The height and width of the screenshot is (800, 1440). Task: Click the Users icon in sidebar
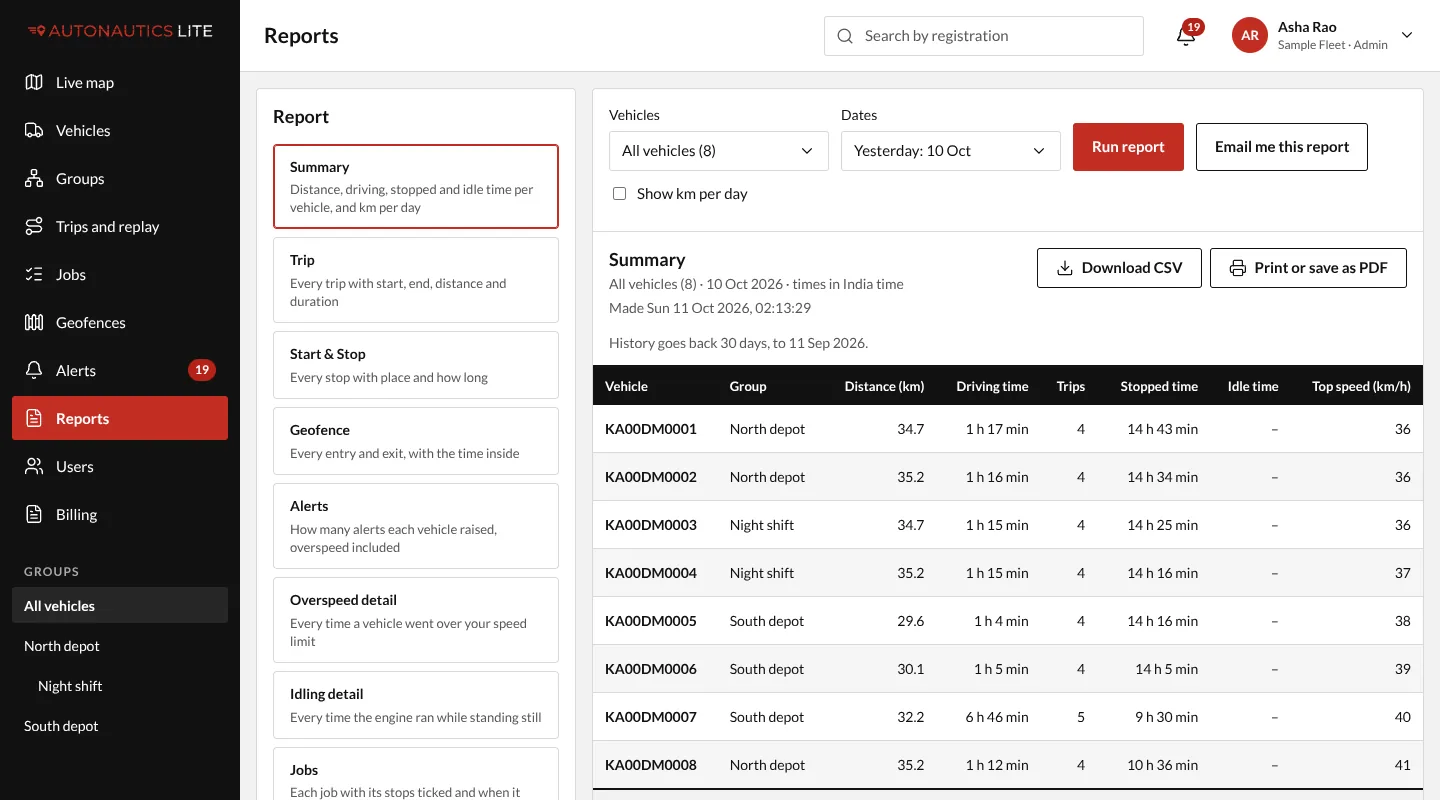pyautogui.click(x=34, y=467)
